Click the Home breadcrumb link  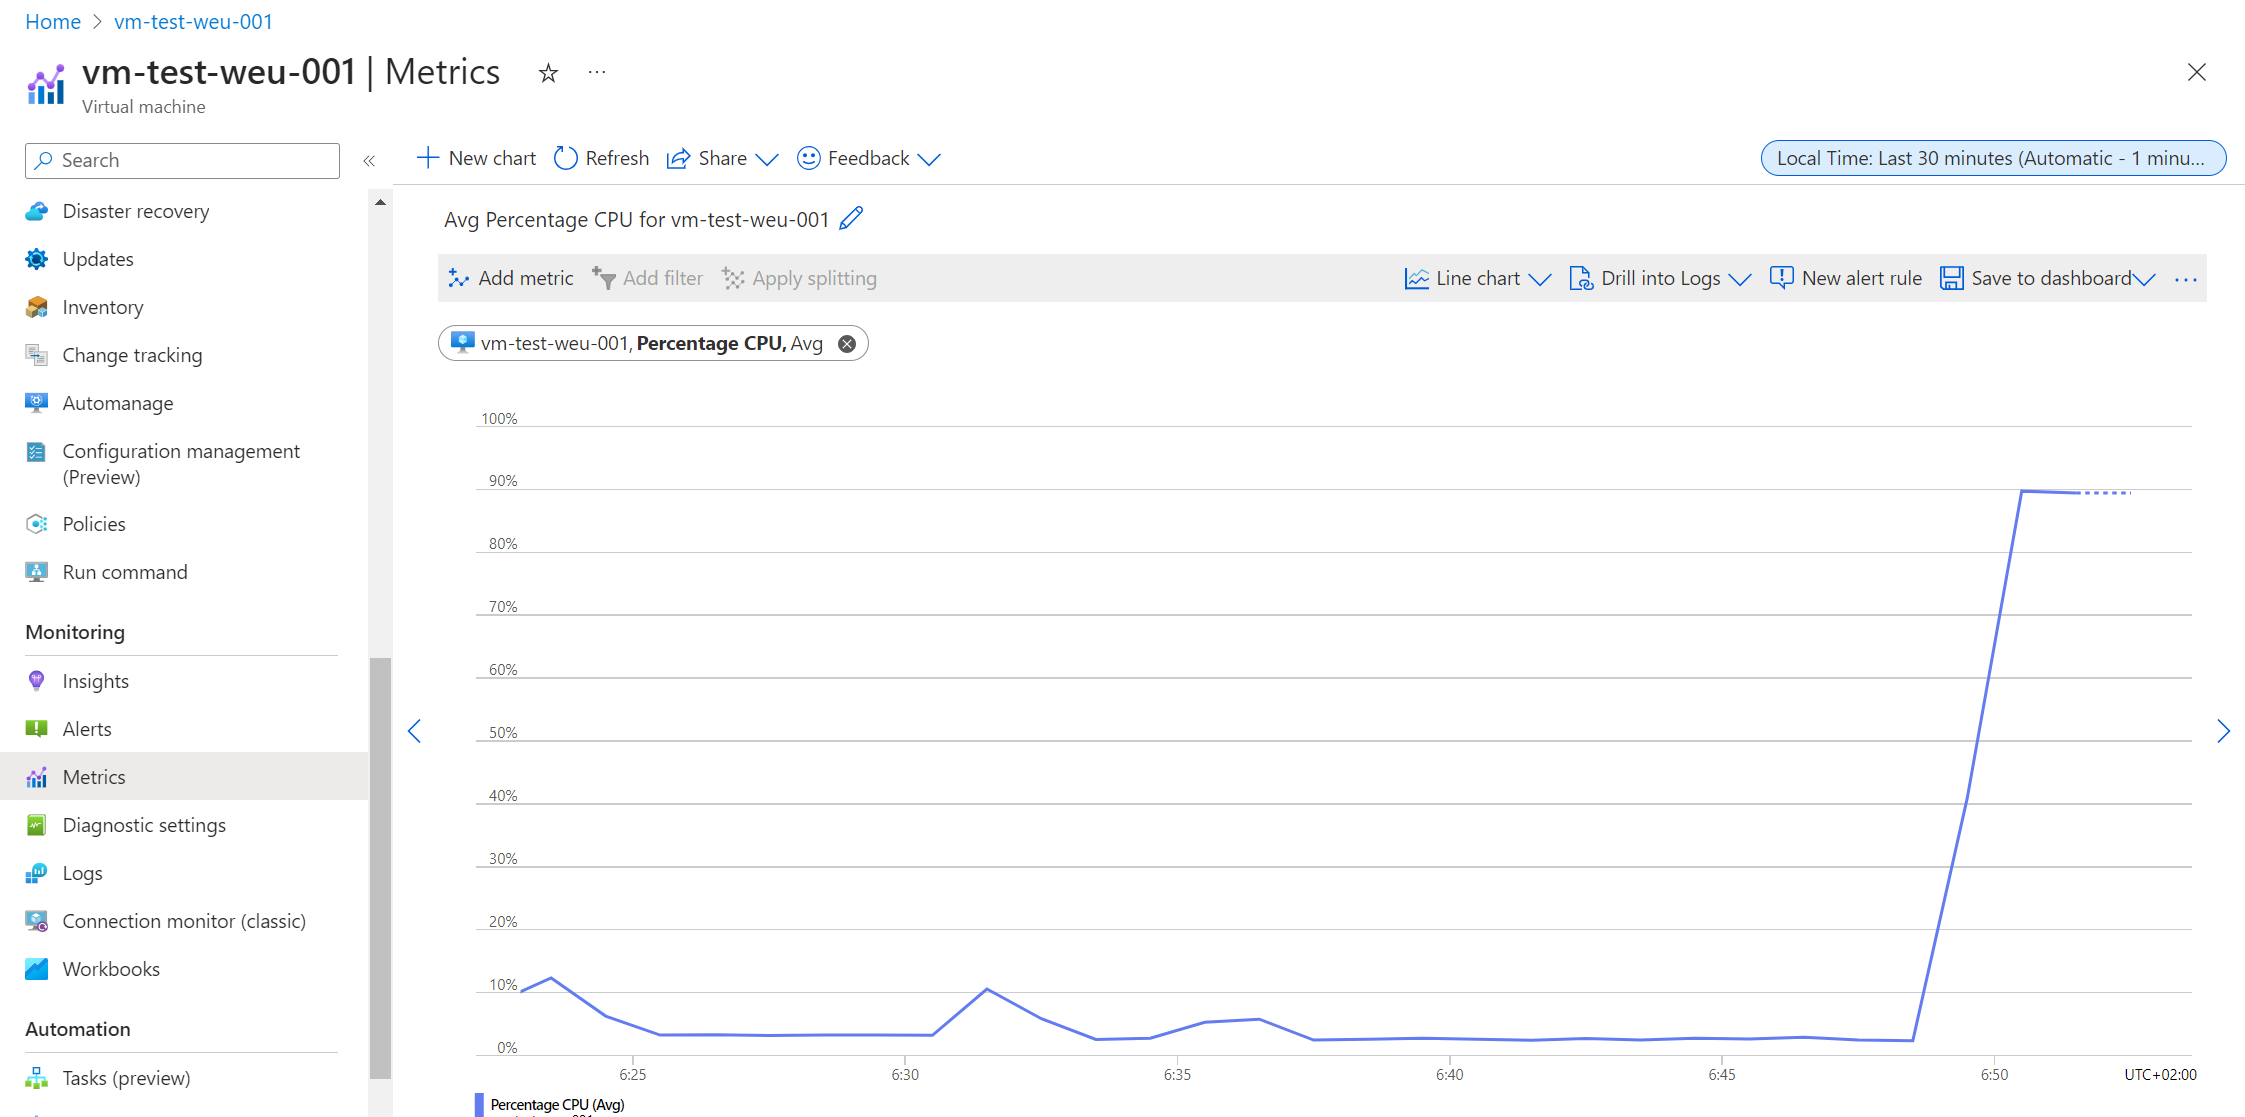point(53,21)
